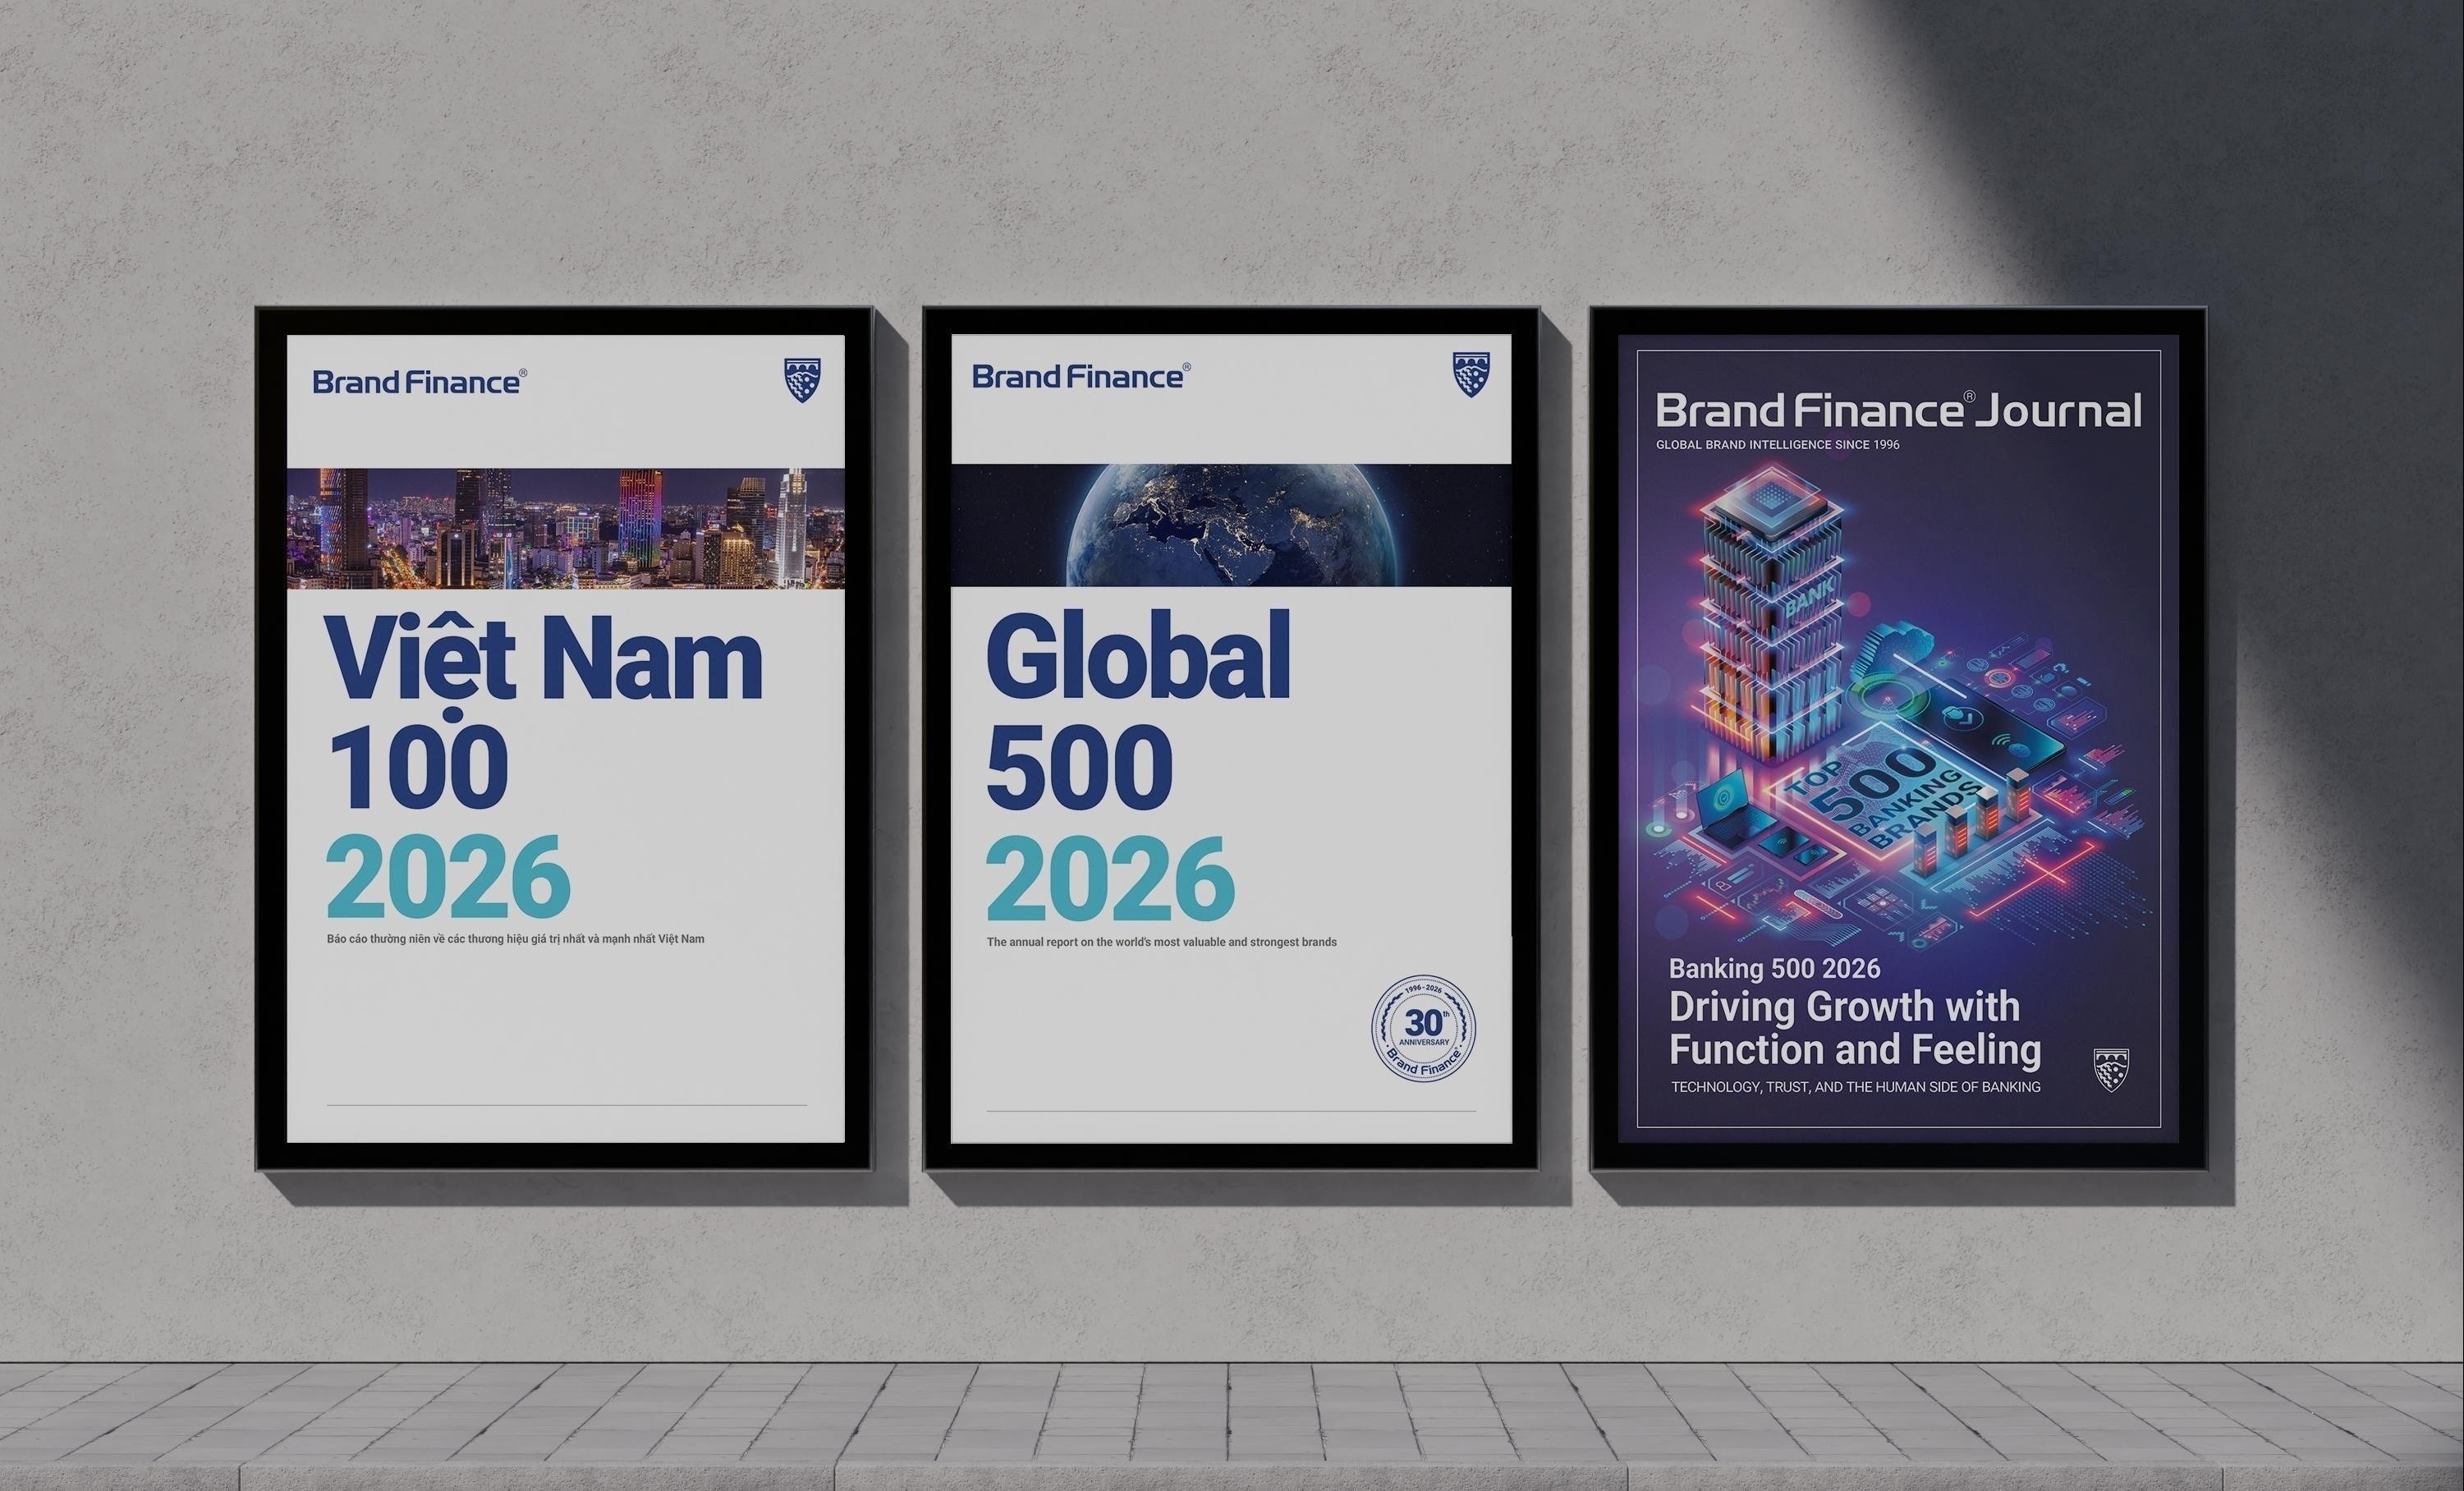Click the night city skyline photo
The image size is (2464, 1491).
tap(566, 528)
